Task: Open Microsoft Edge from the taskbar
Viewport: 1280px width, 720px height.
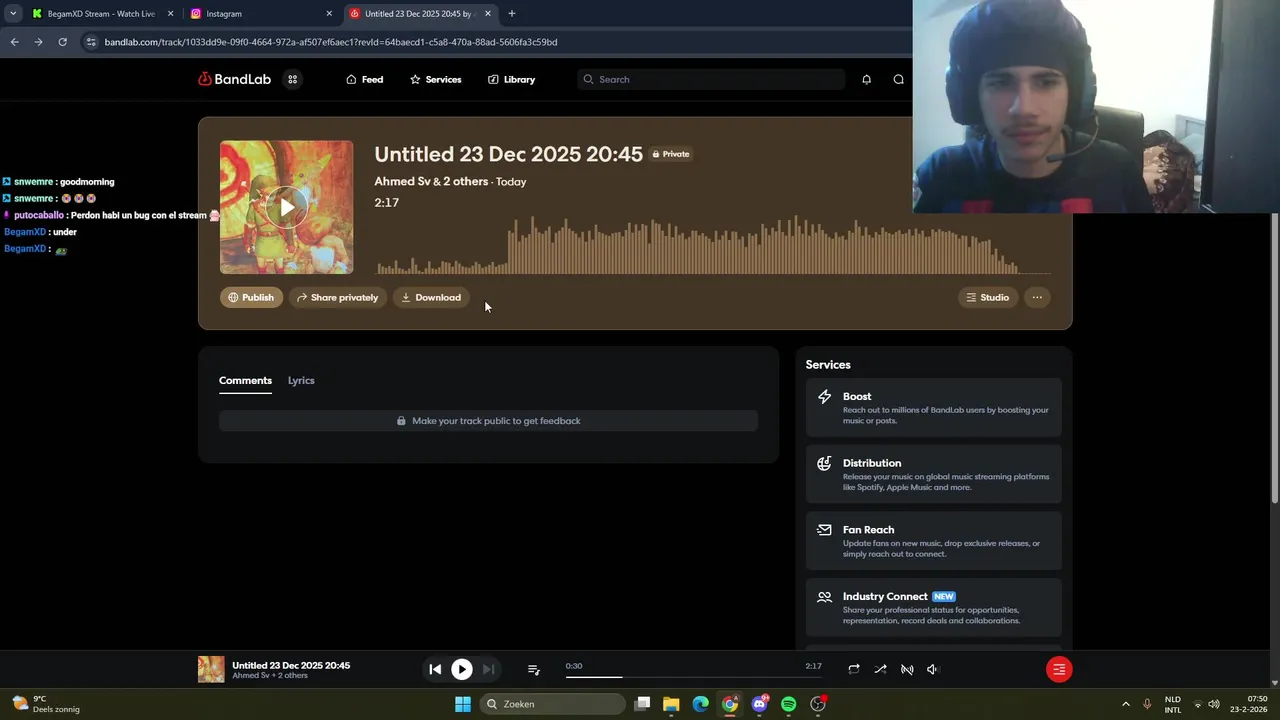Action: (x=701, y=704)
